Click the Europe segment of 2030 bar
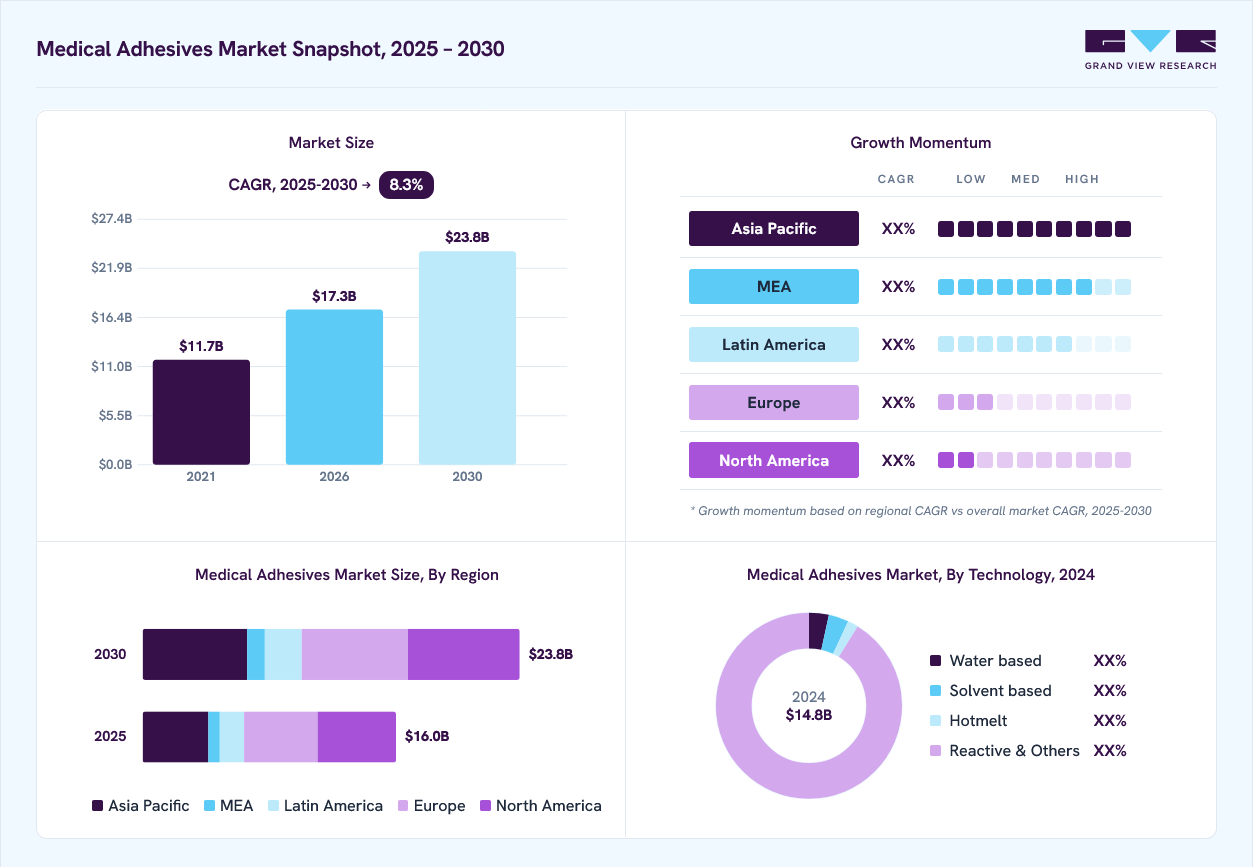1253x867 pixels. click(355, 654)
